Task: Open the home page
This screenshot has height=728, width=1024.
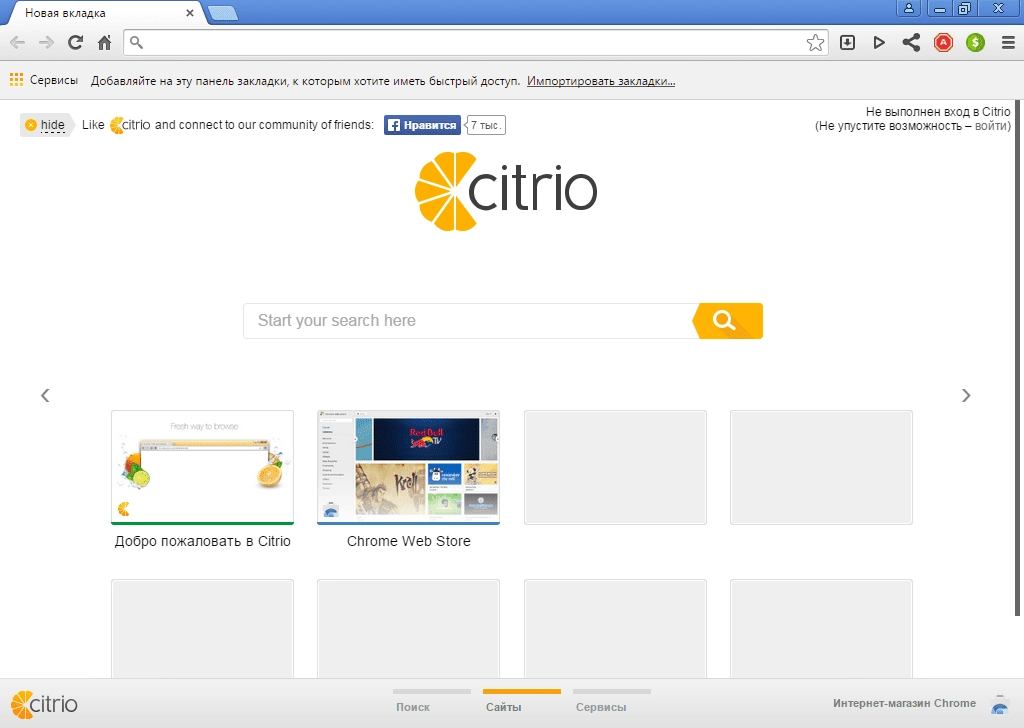Action: [x=104, y=43]
